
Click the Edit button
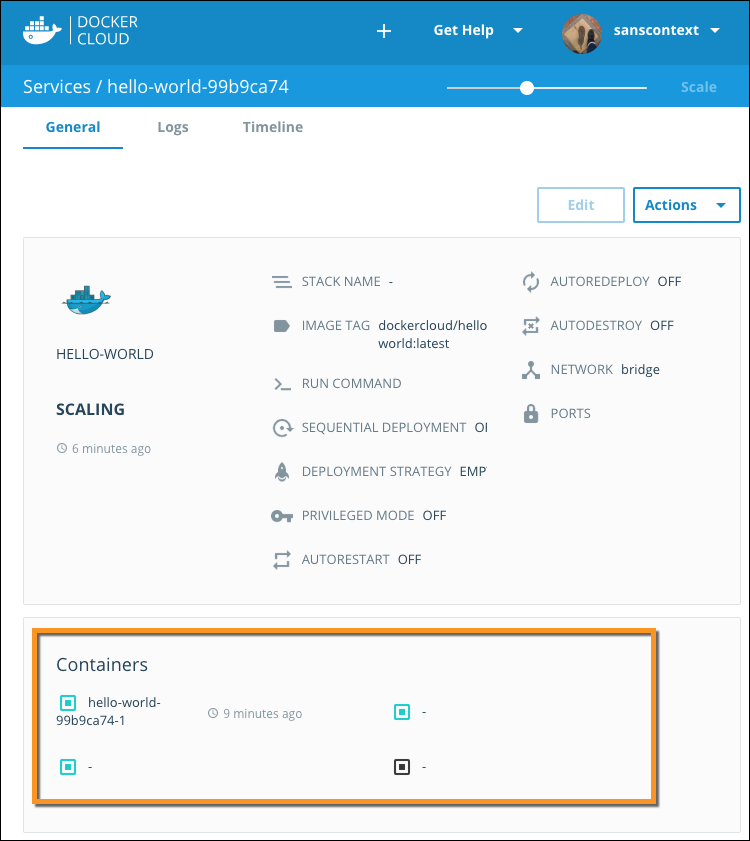581,205
